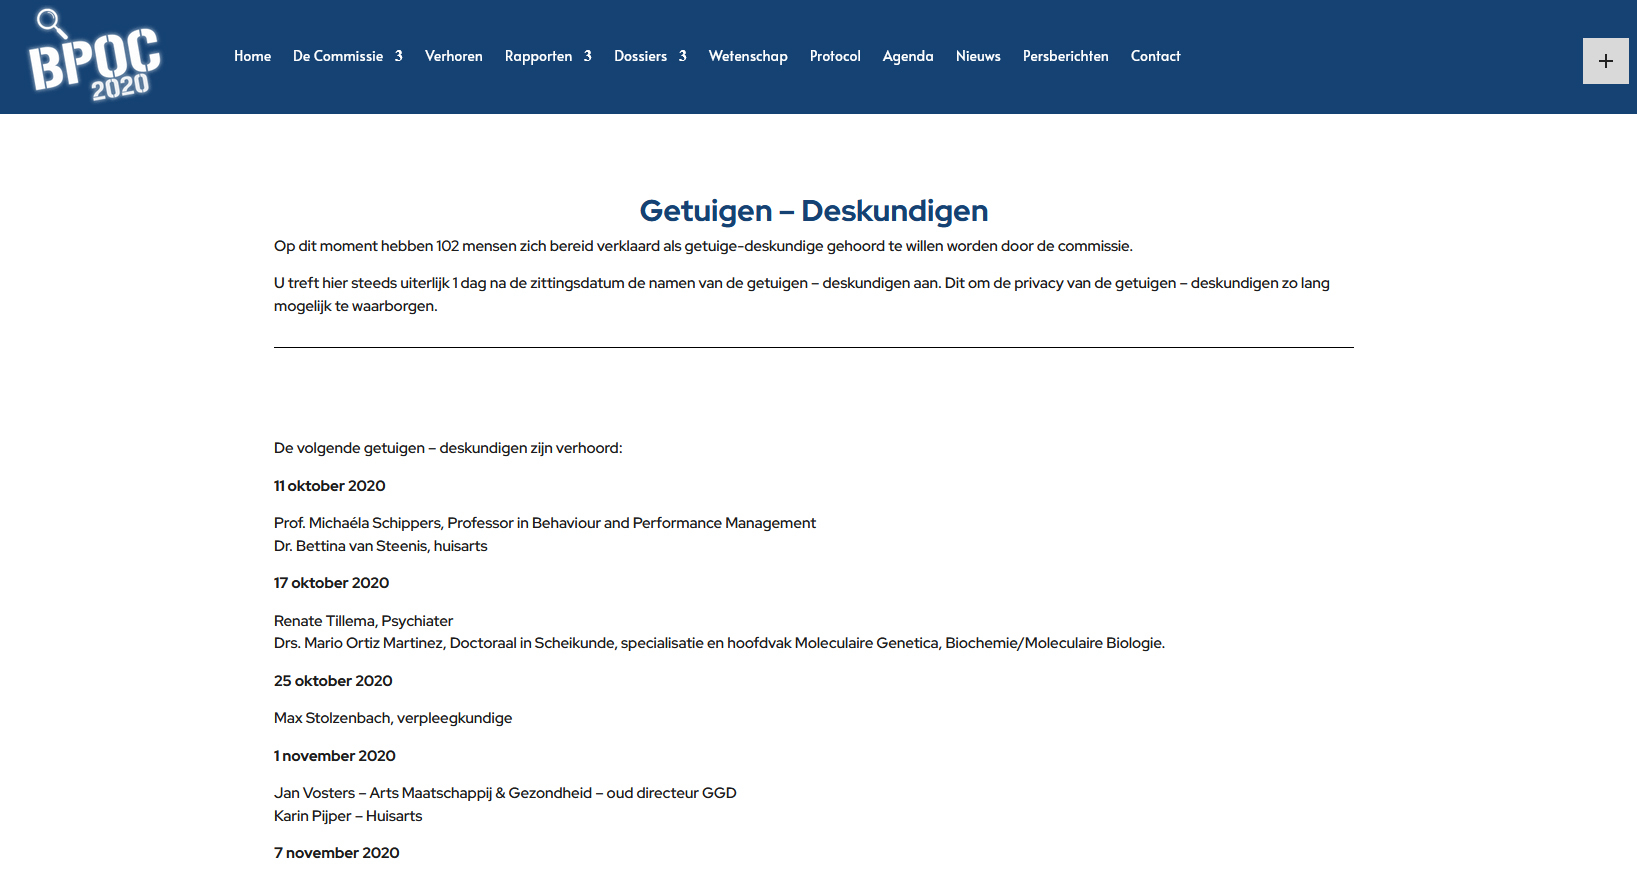
Task: Go to the Nieuws section
Action: [977, 56]
